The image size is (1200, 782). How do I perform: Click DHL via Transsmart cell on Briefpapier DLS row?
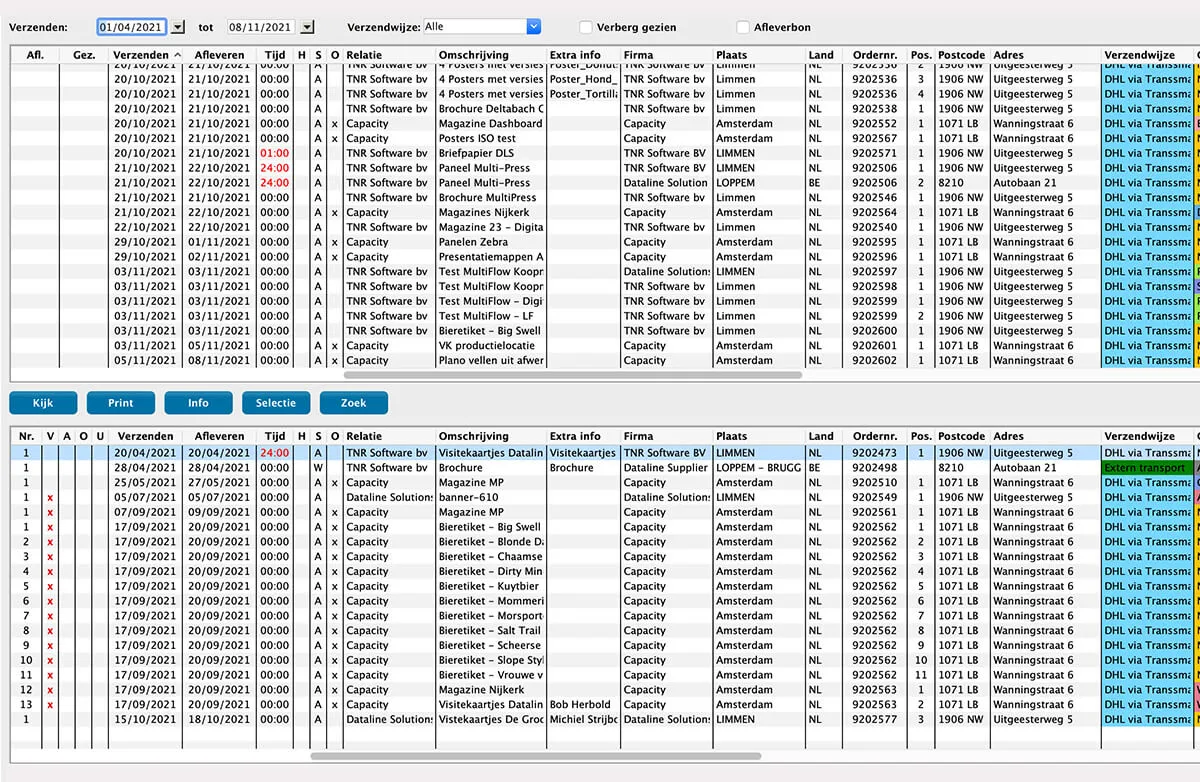1146,153
